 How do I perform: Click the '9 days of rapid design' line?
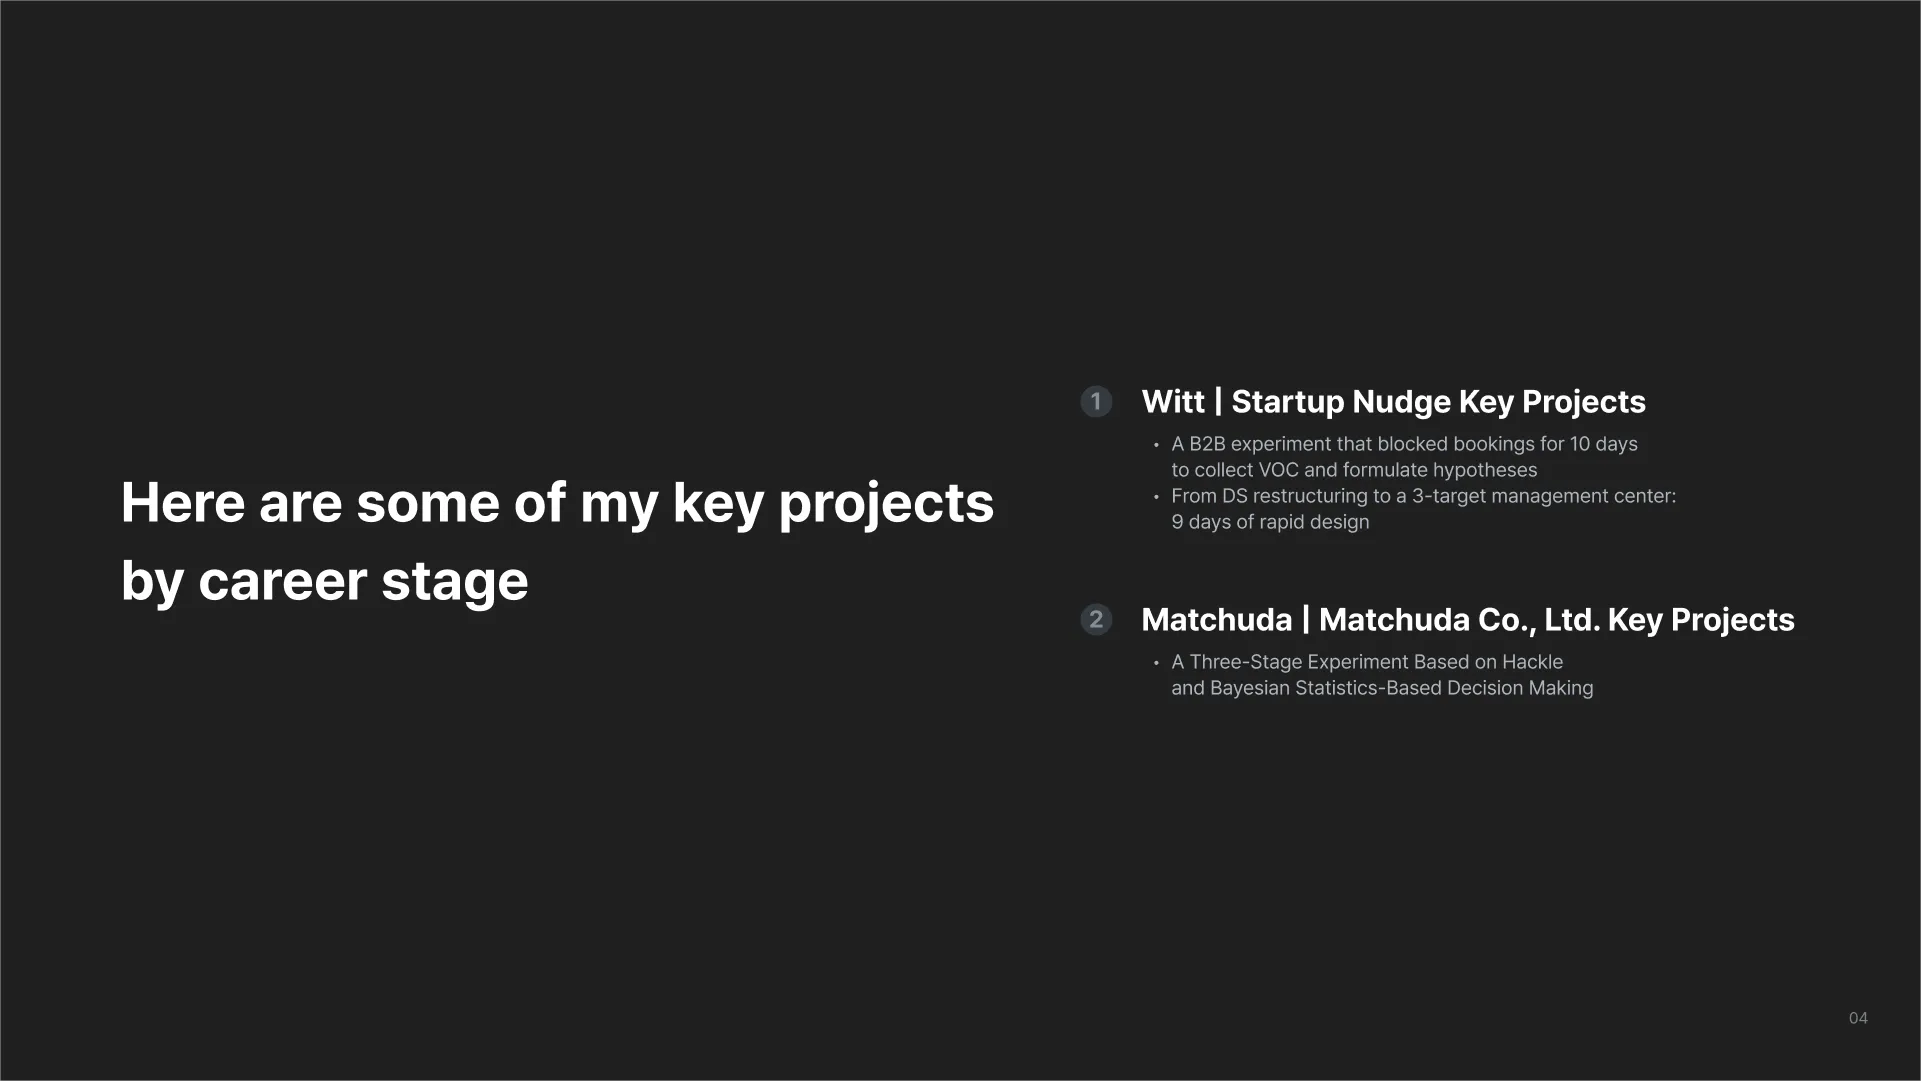tap(1270, 522)
